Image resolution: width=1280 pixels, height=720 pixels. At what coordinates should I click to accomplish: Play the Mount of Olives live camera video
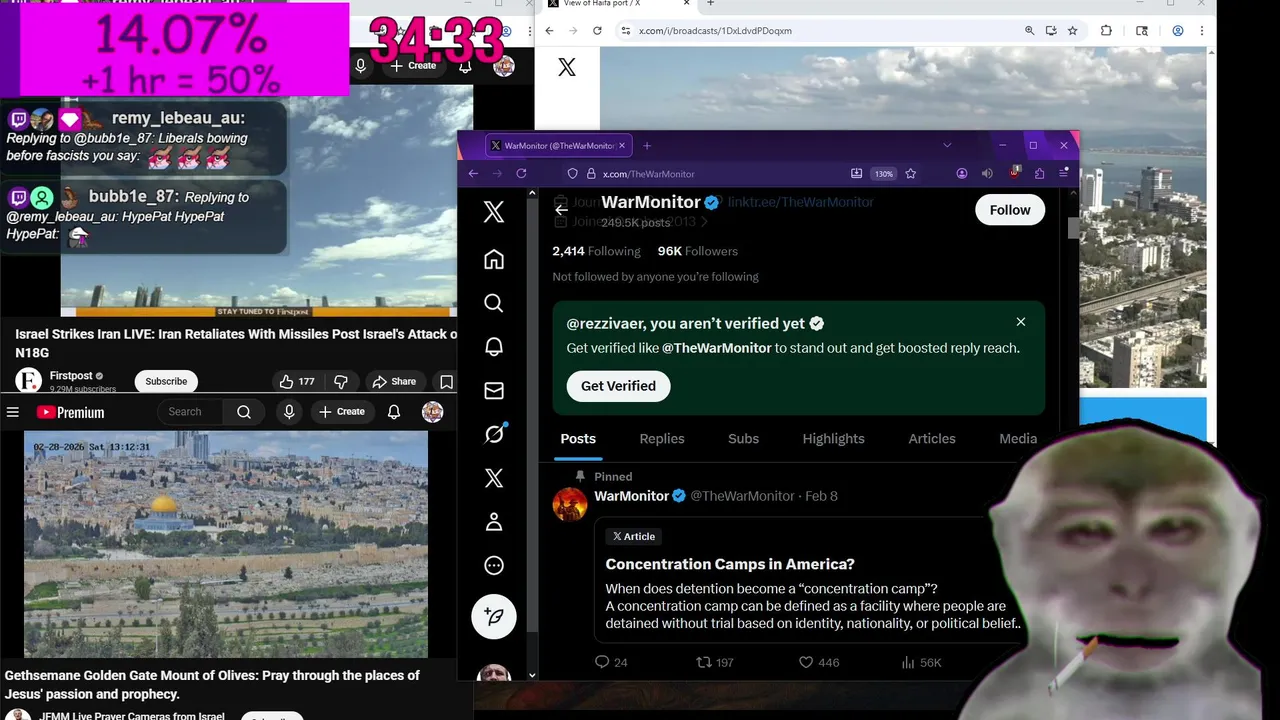pyautogui.click(x=226, y=544)
